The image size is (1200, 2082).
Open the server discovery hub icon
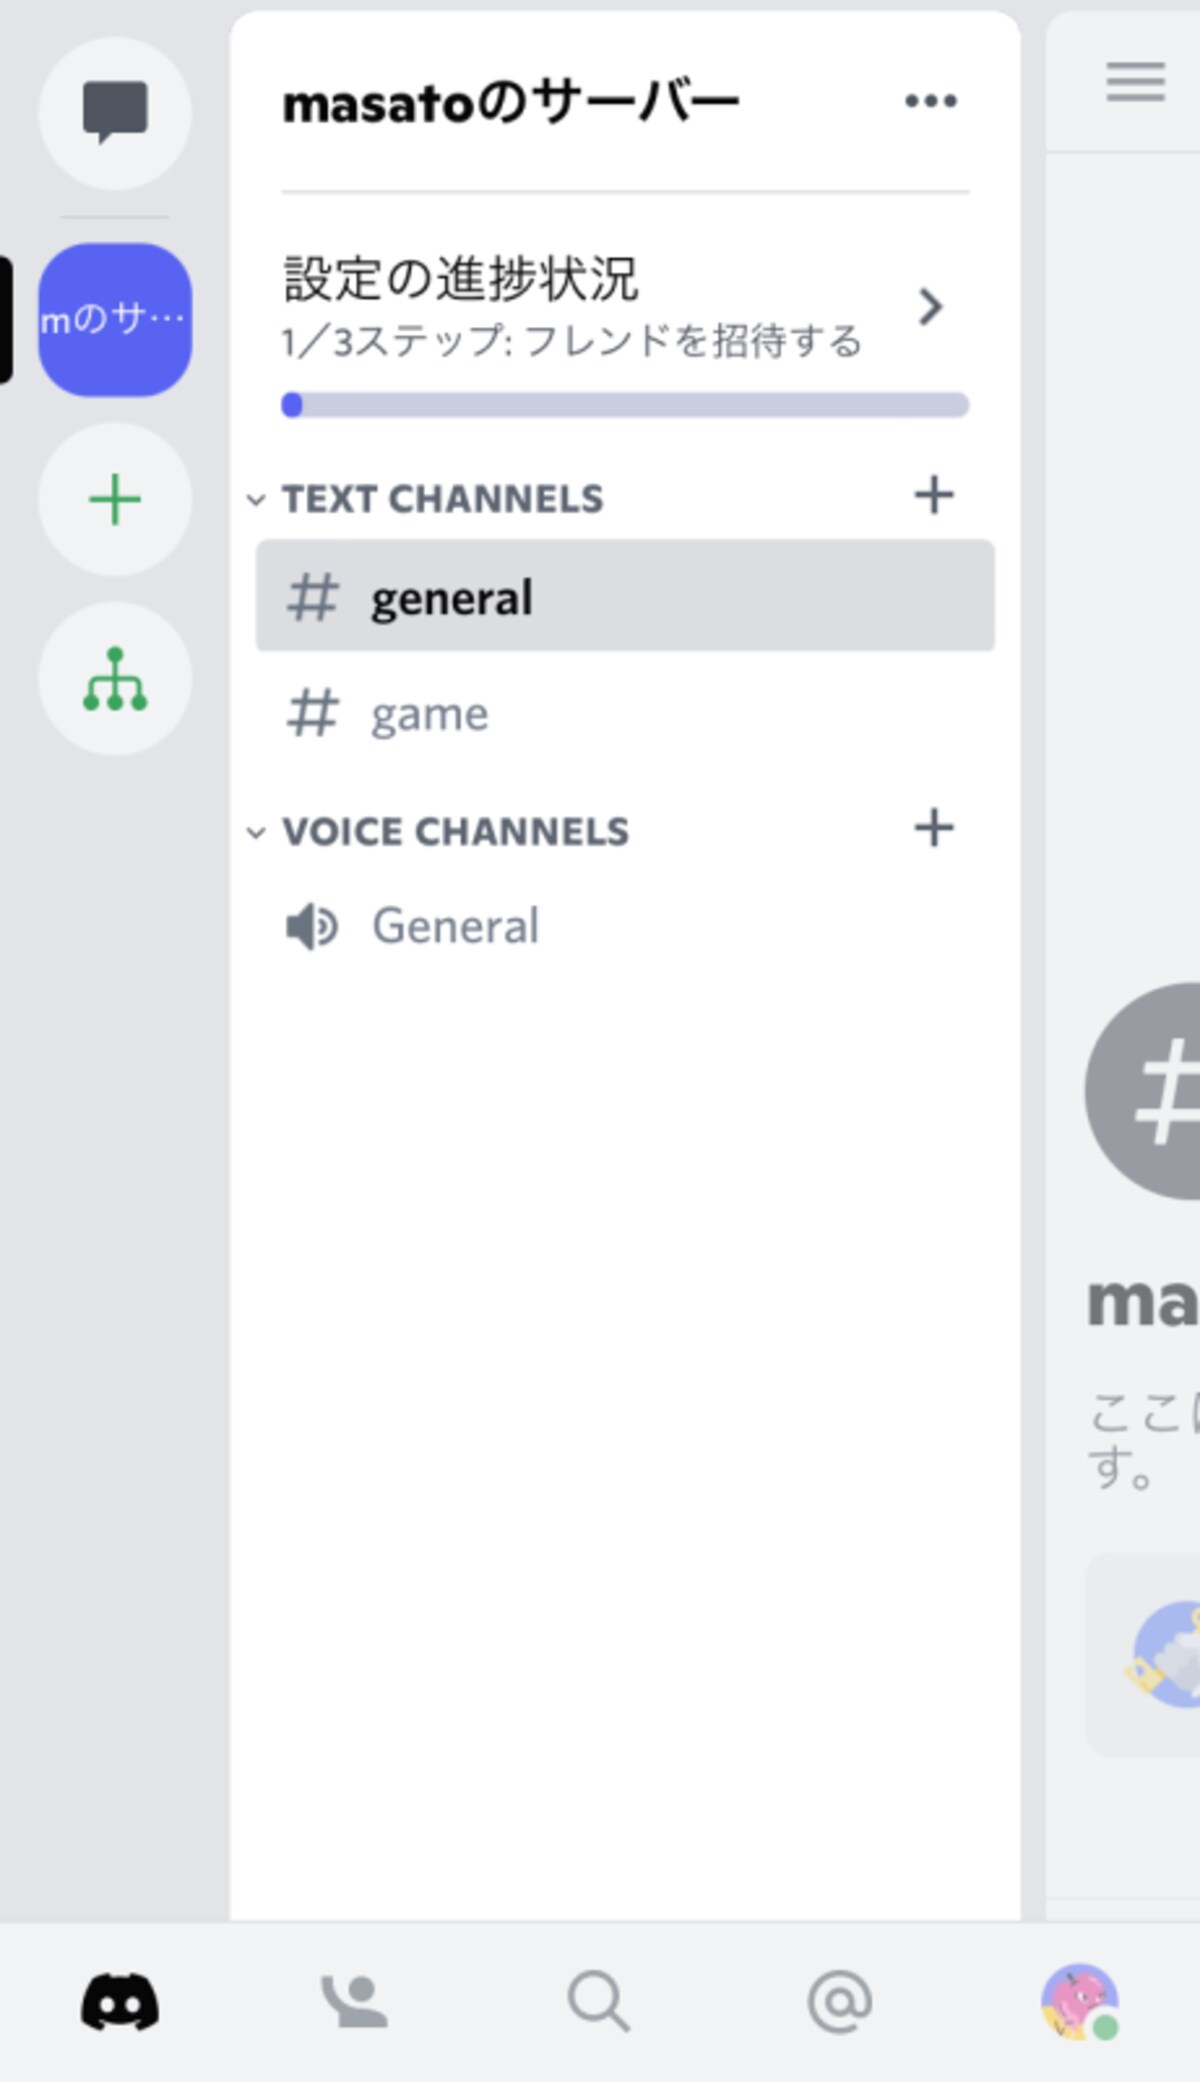coord(115,679)
